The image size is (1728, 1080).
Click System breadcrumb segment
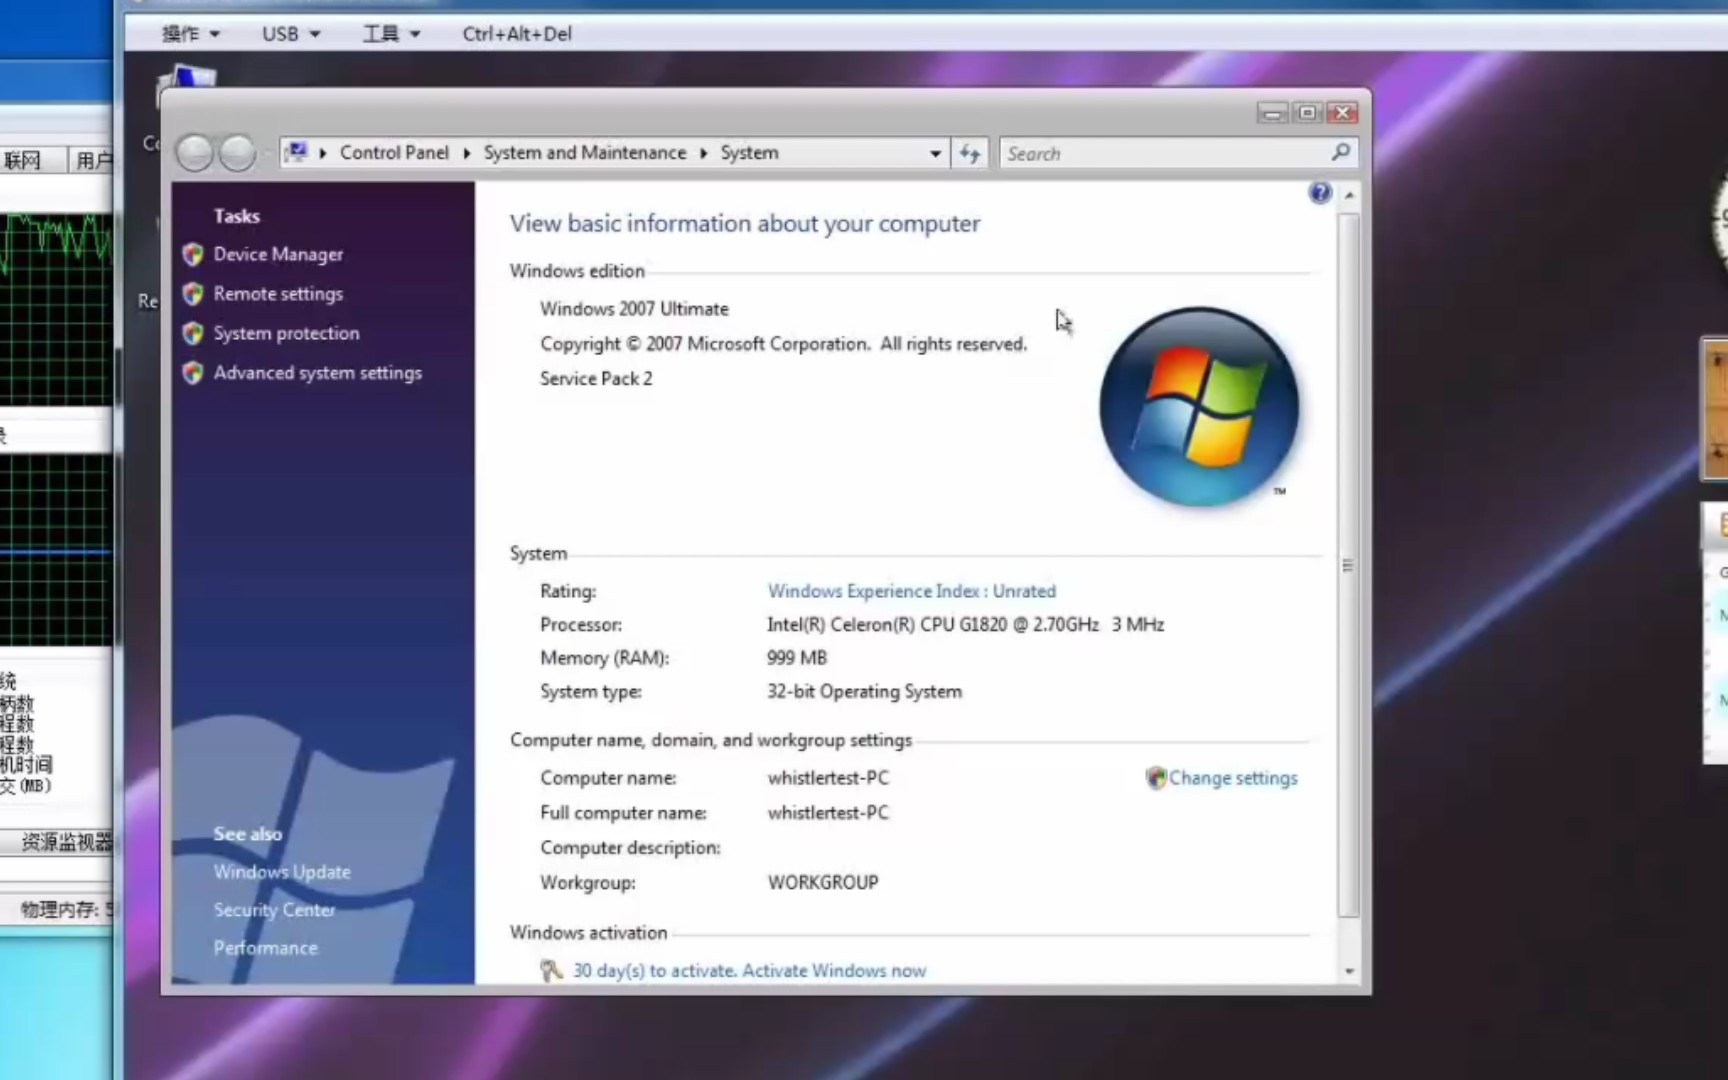[749, 152]
